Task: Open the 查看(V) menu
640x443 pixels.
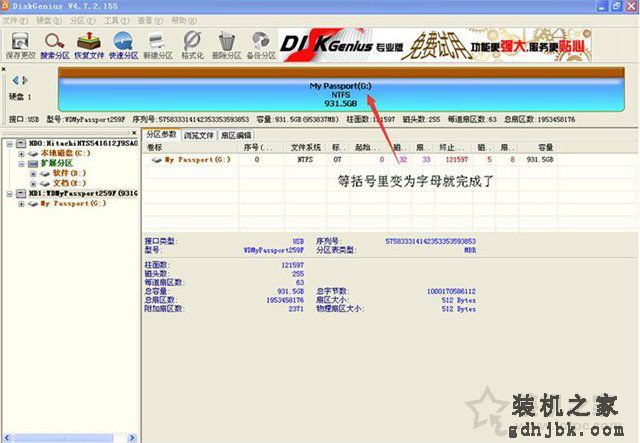Action: pos(150,20)
